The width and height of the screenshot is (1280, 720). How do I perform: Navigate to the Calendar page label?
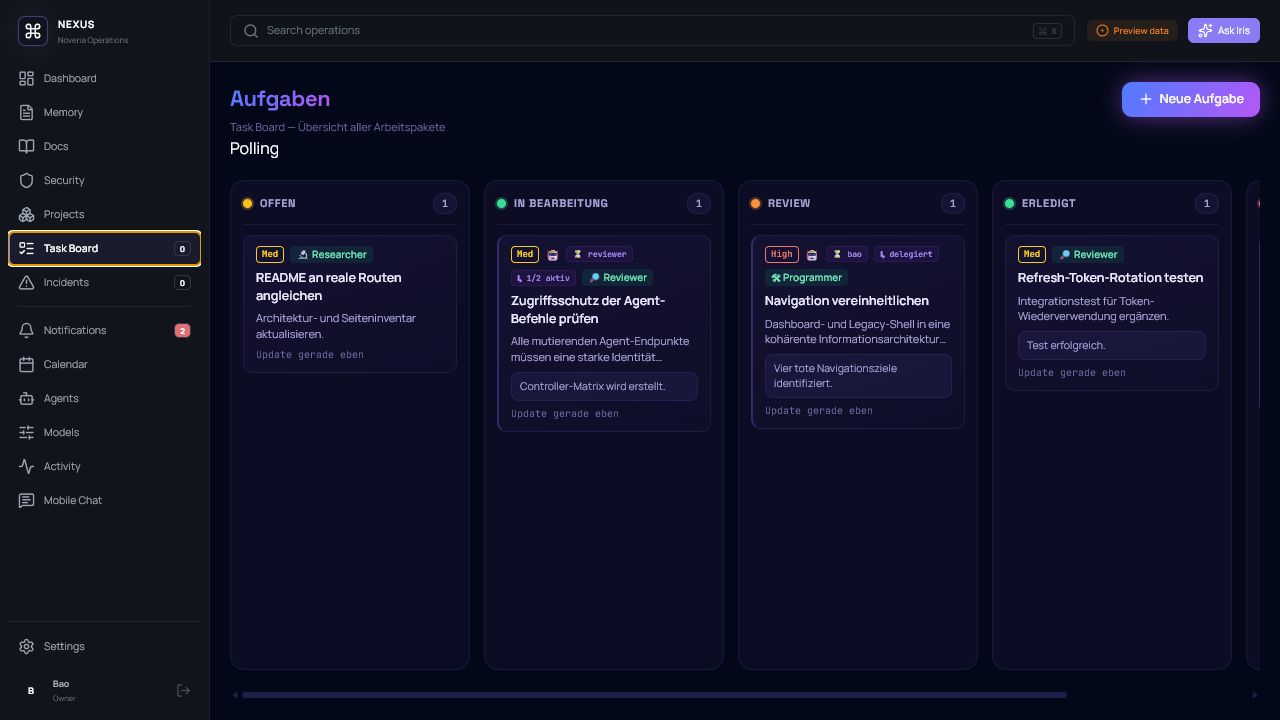coord(65,364)
